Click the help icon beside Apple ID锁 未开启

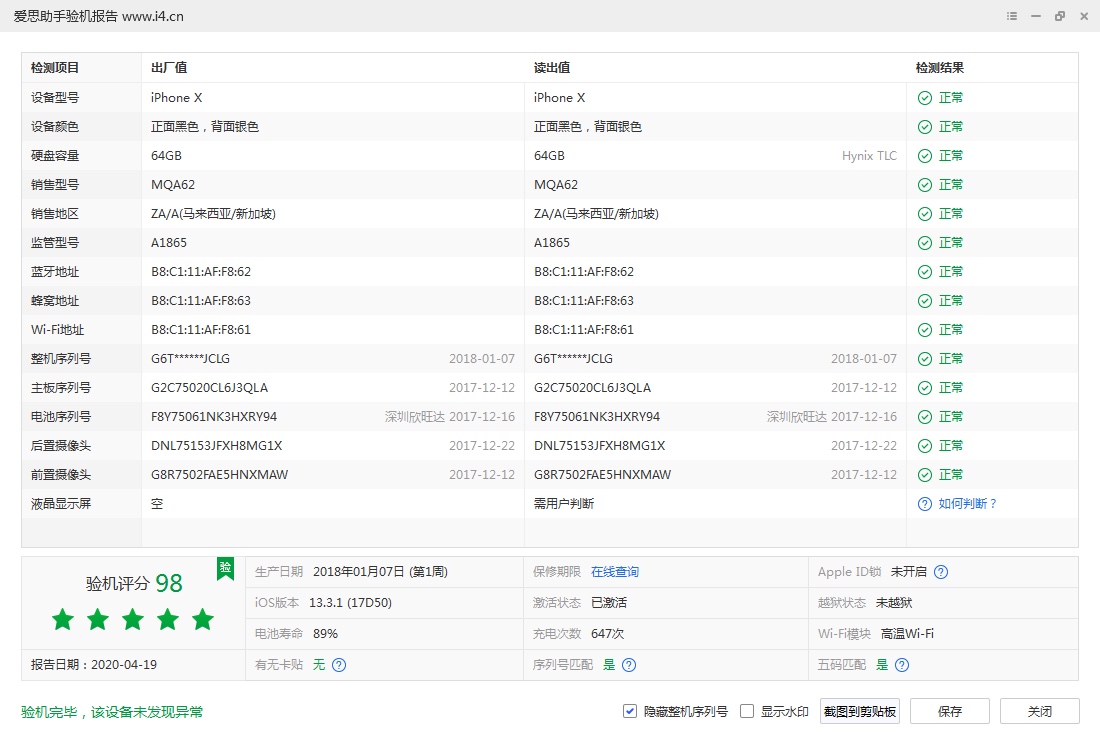pos(941,572)
